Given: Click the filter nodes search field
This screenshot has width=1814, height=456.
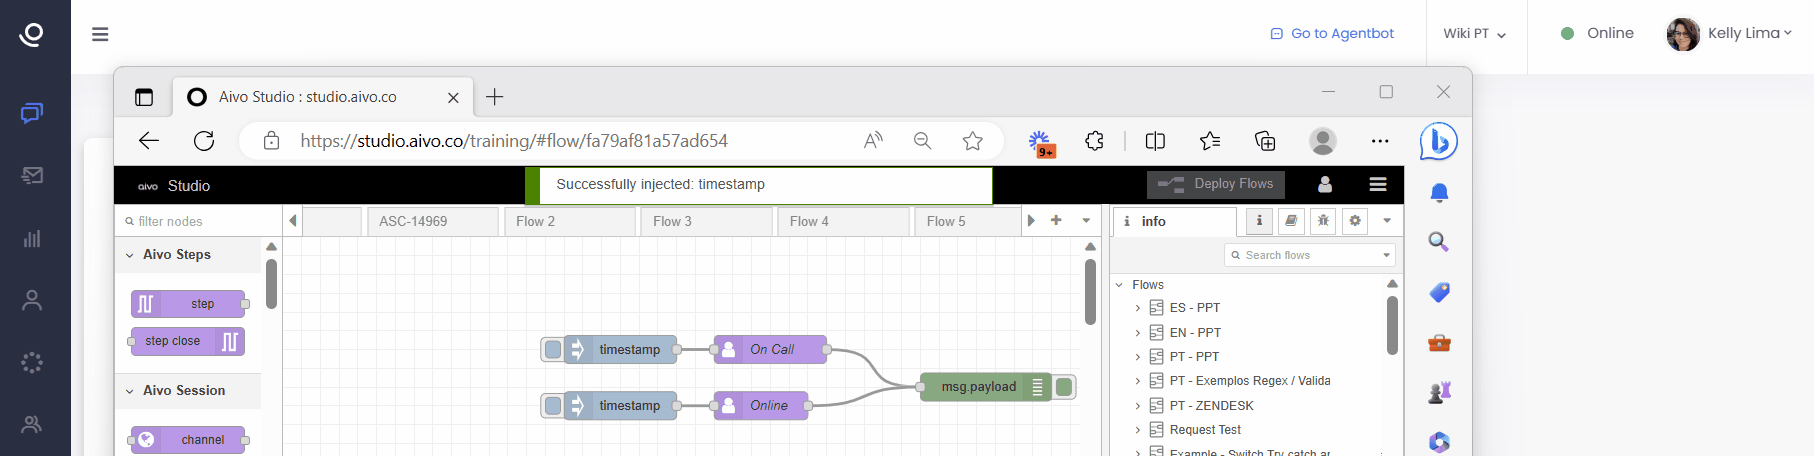Looking at the screenshot, I should [199, 221].
